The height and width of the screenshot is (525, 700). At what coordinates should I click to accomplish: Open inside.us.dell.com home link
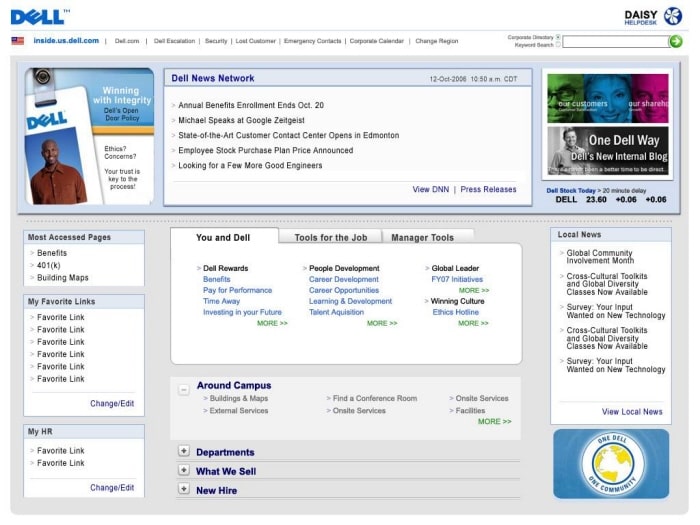click(x=66, y=41)
